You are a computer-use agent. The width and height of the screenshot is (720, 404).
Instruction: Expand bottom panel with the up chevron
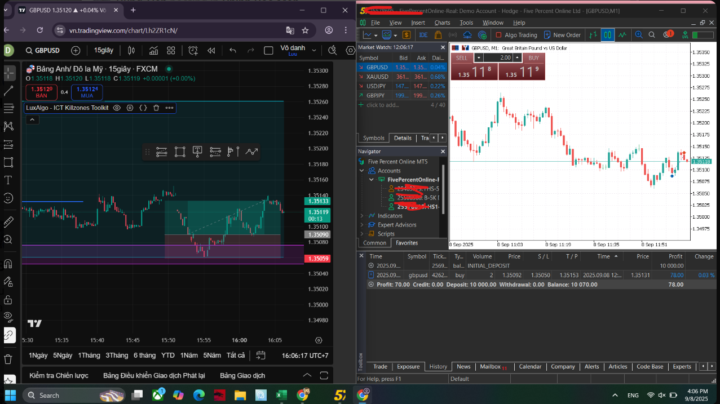307,376
